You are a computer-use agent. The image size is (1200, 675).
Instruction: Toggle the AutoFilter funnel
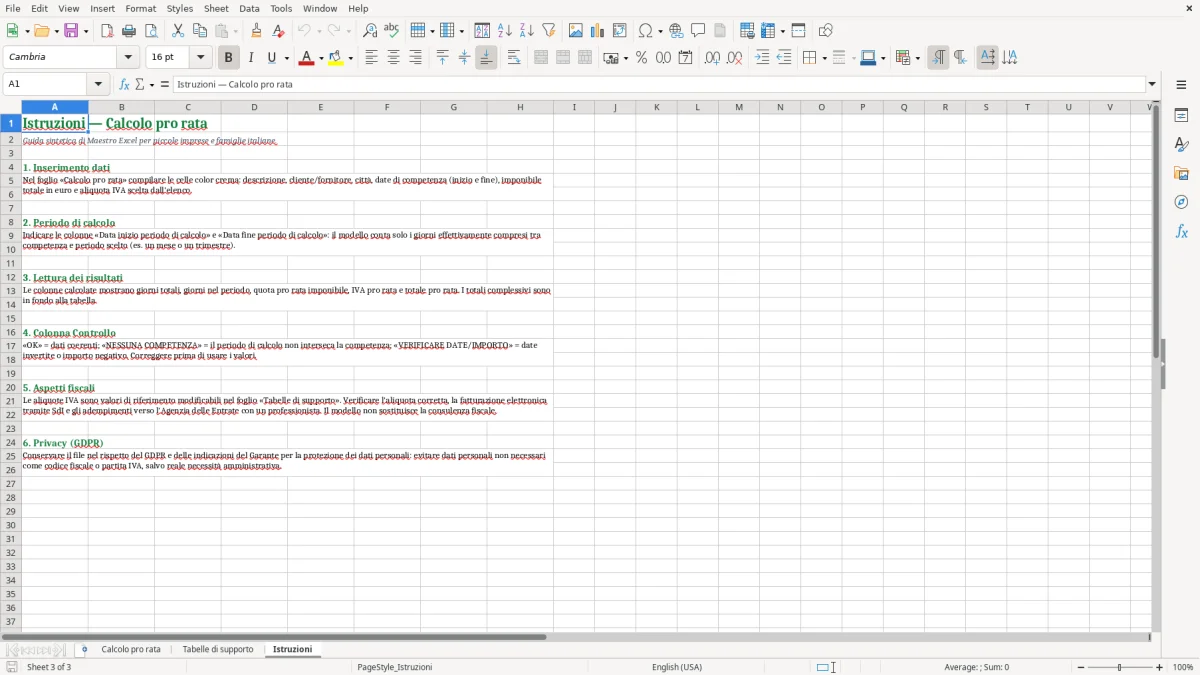pyautogui.click(x=548, y=31)
